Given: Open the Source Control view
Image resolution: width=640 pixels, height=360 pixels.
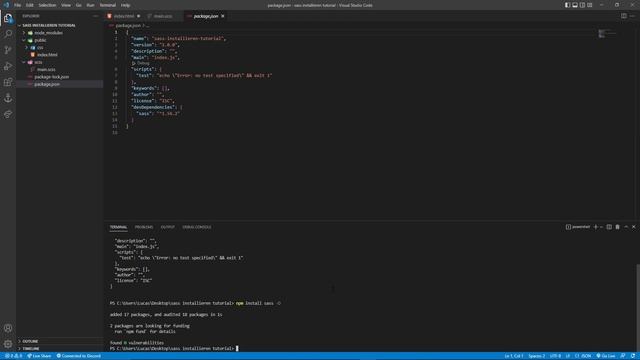Looking at the screenshot, I should 8,50.
